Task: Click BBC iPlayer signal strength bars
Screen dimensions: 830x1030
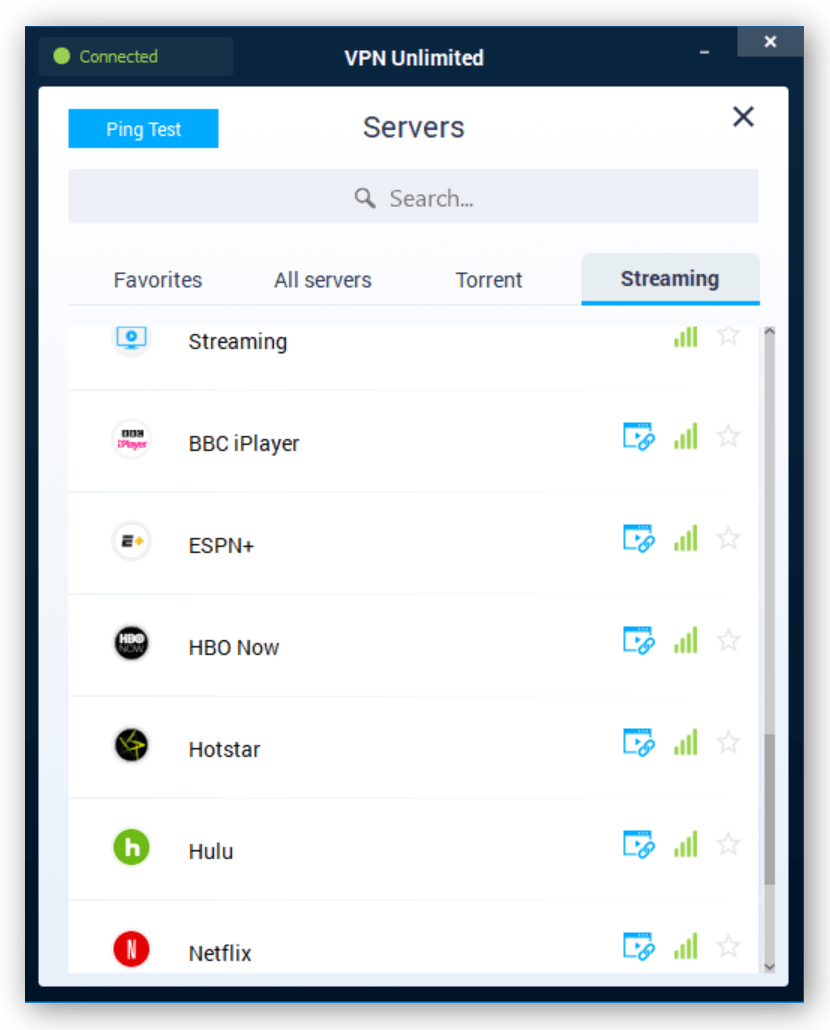Action: (x=686, y=436)
